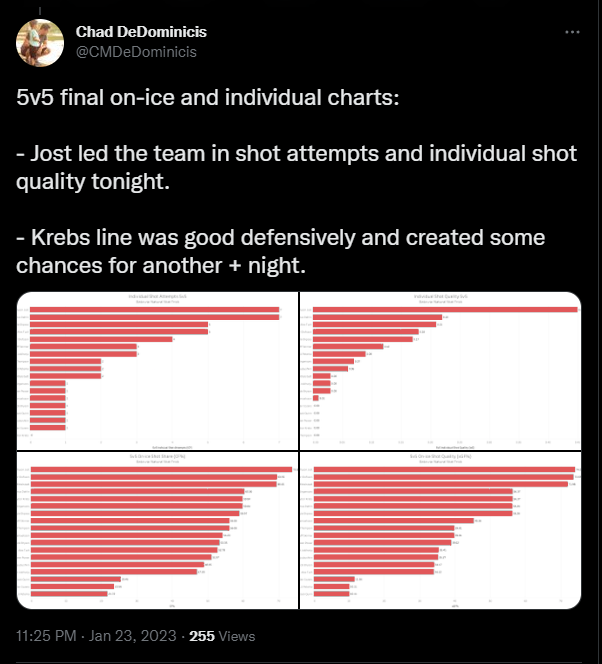Screen dimensions: 602x664
Task: Click the Individual Shot Attempts 5v5 chart title
Action: coord(157,296)
